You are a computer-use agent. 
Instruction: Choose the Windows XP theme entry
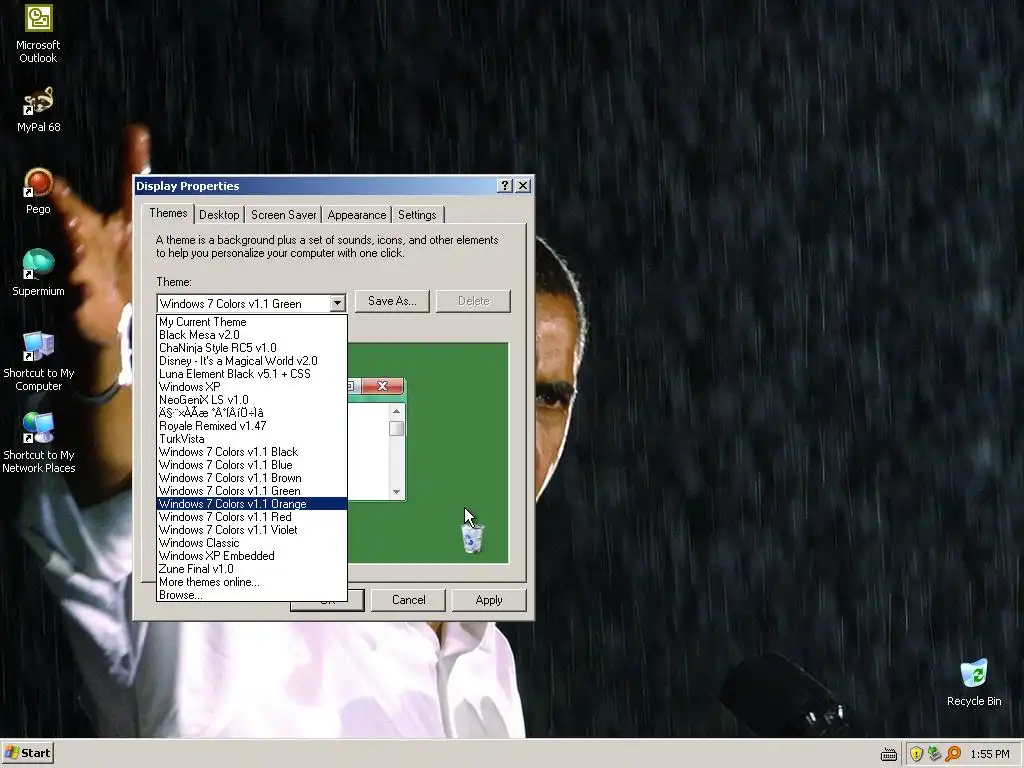tap(251, 387)
